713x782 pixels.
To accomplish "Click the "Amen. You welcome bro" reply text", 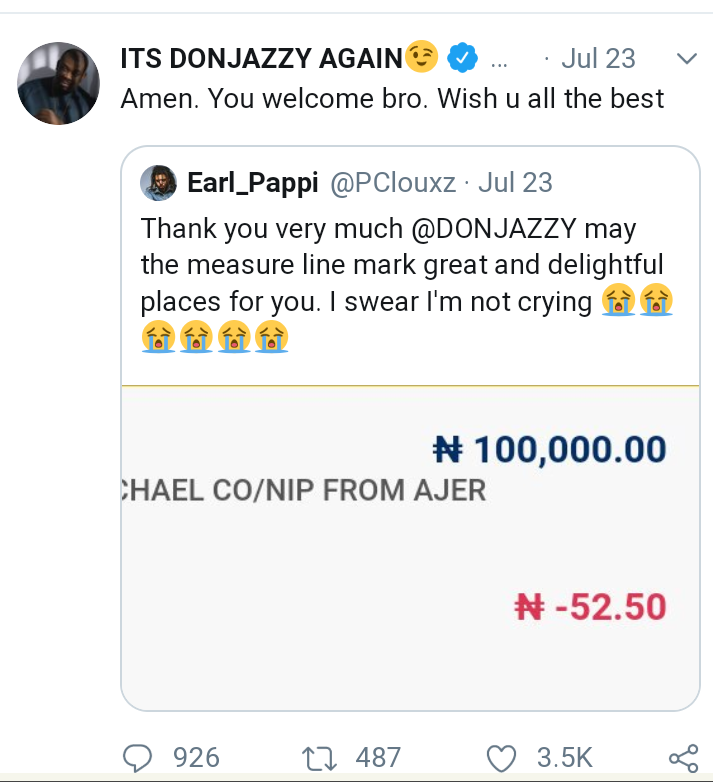I will click(x=392, y=99).
